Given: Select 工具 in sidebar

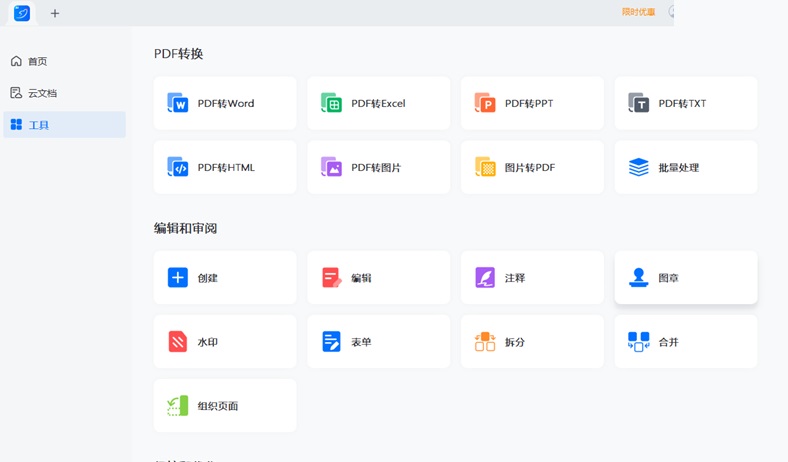Looking at the screenshot, I should (x=64, y=124).
